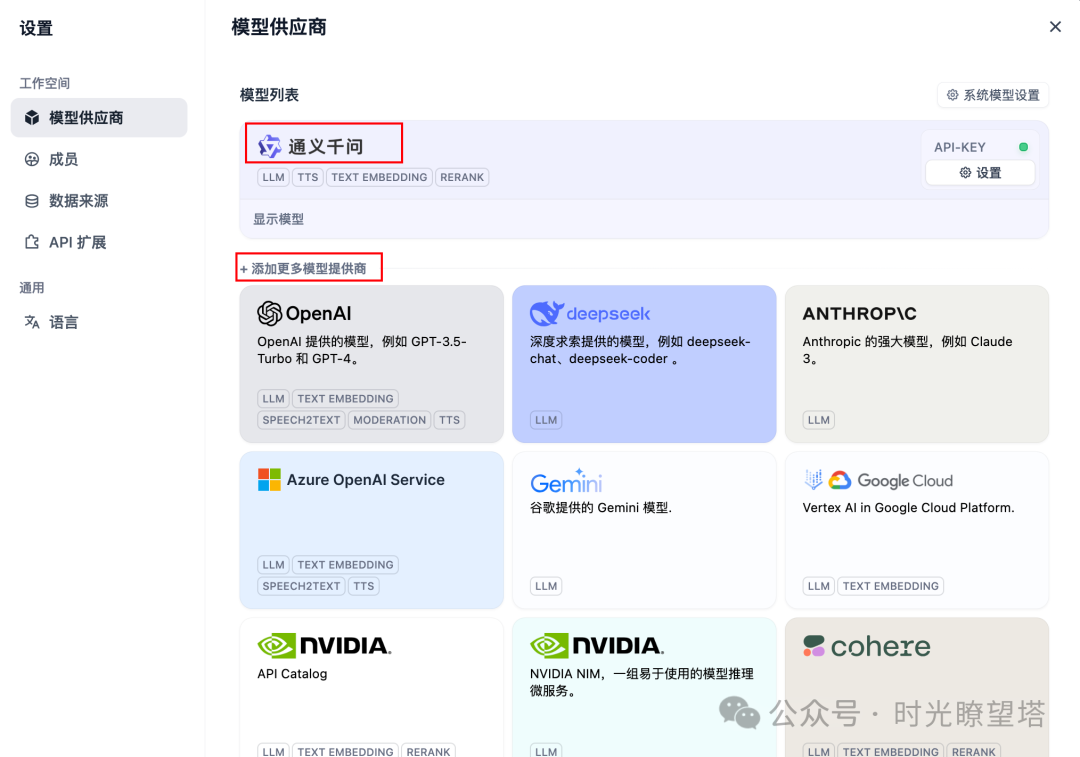
Task: Select the Gemini provider card
Action: pos(644,530)
